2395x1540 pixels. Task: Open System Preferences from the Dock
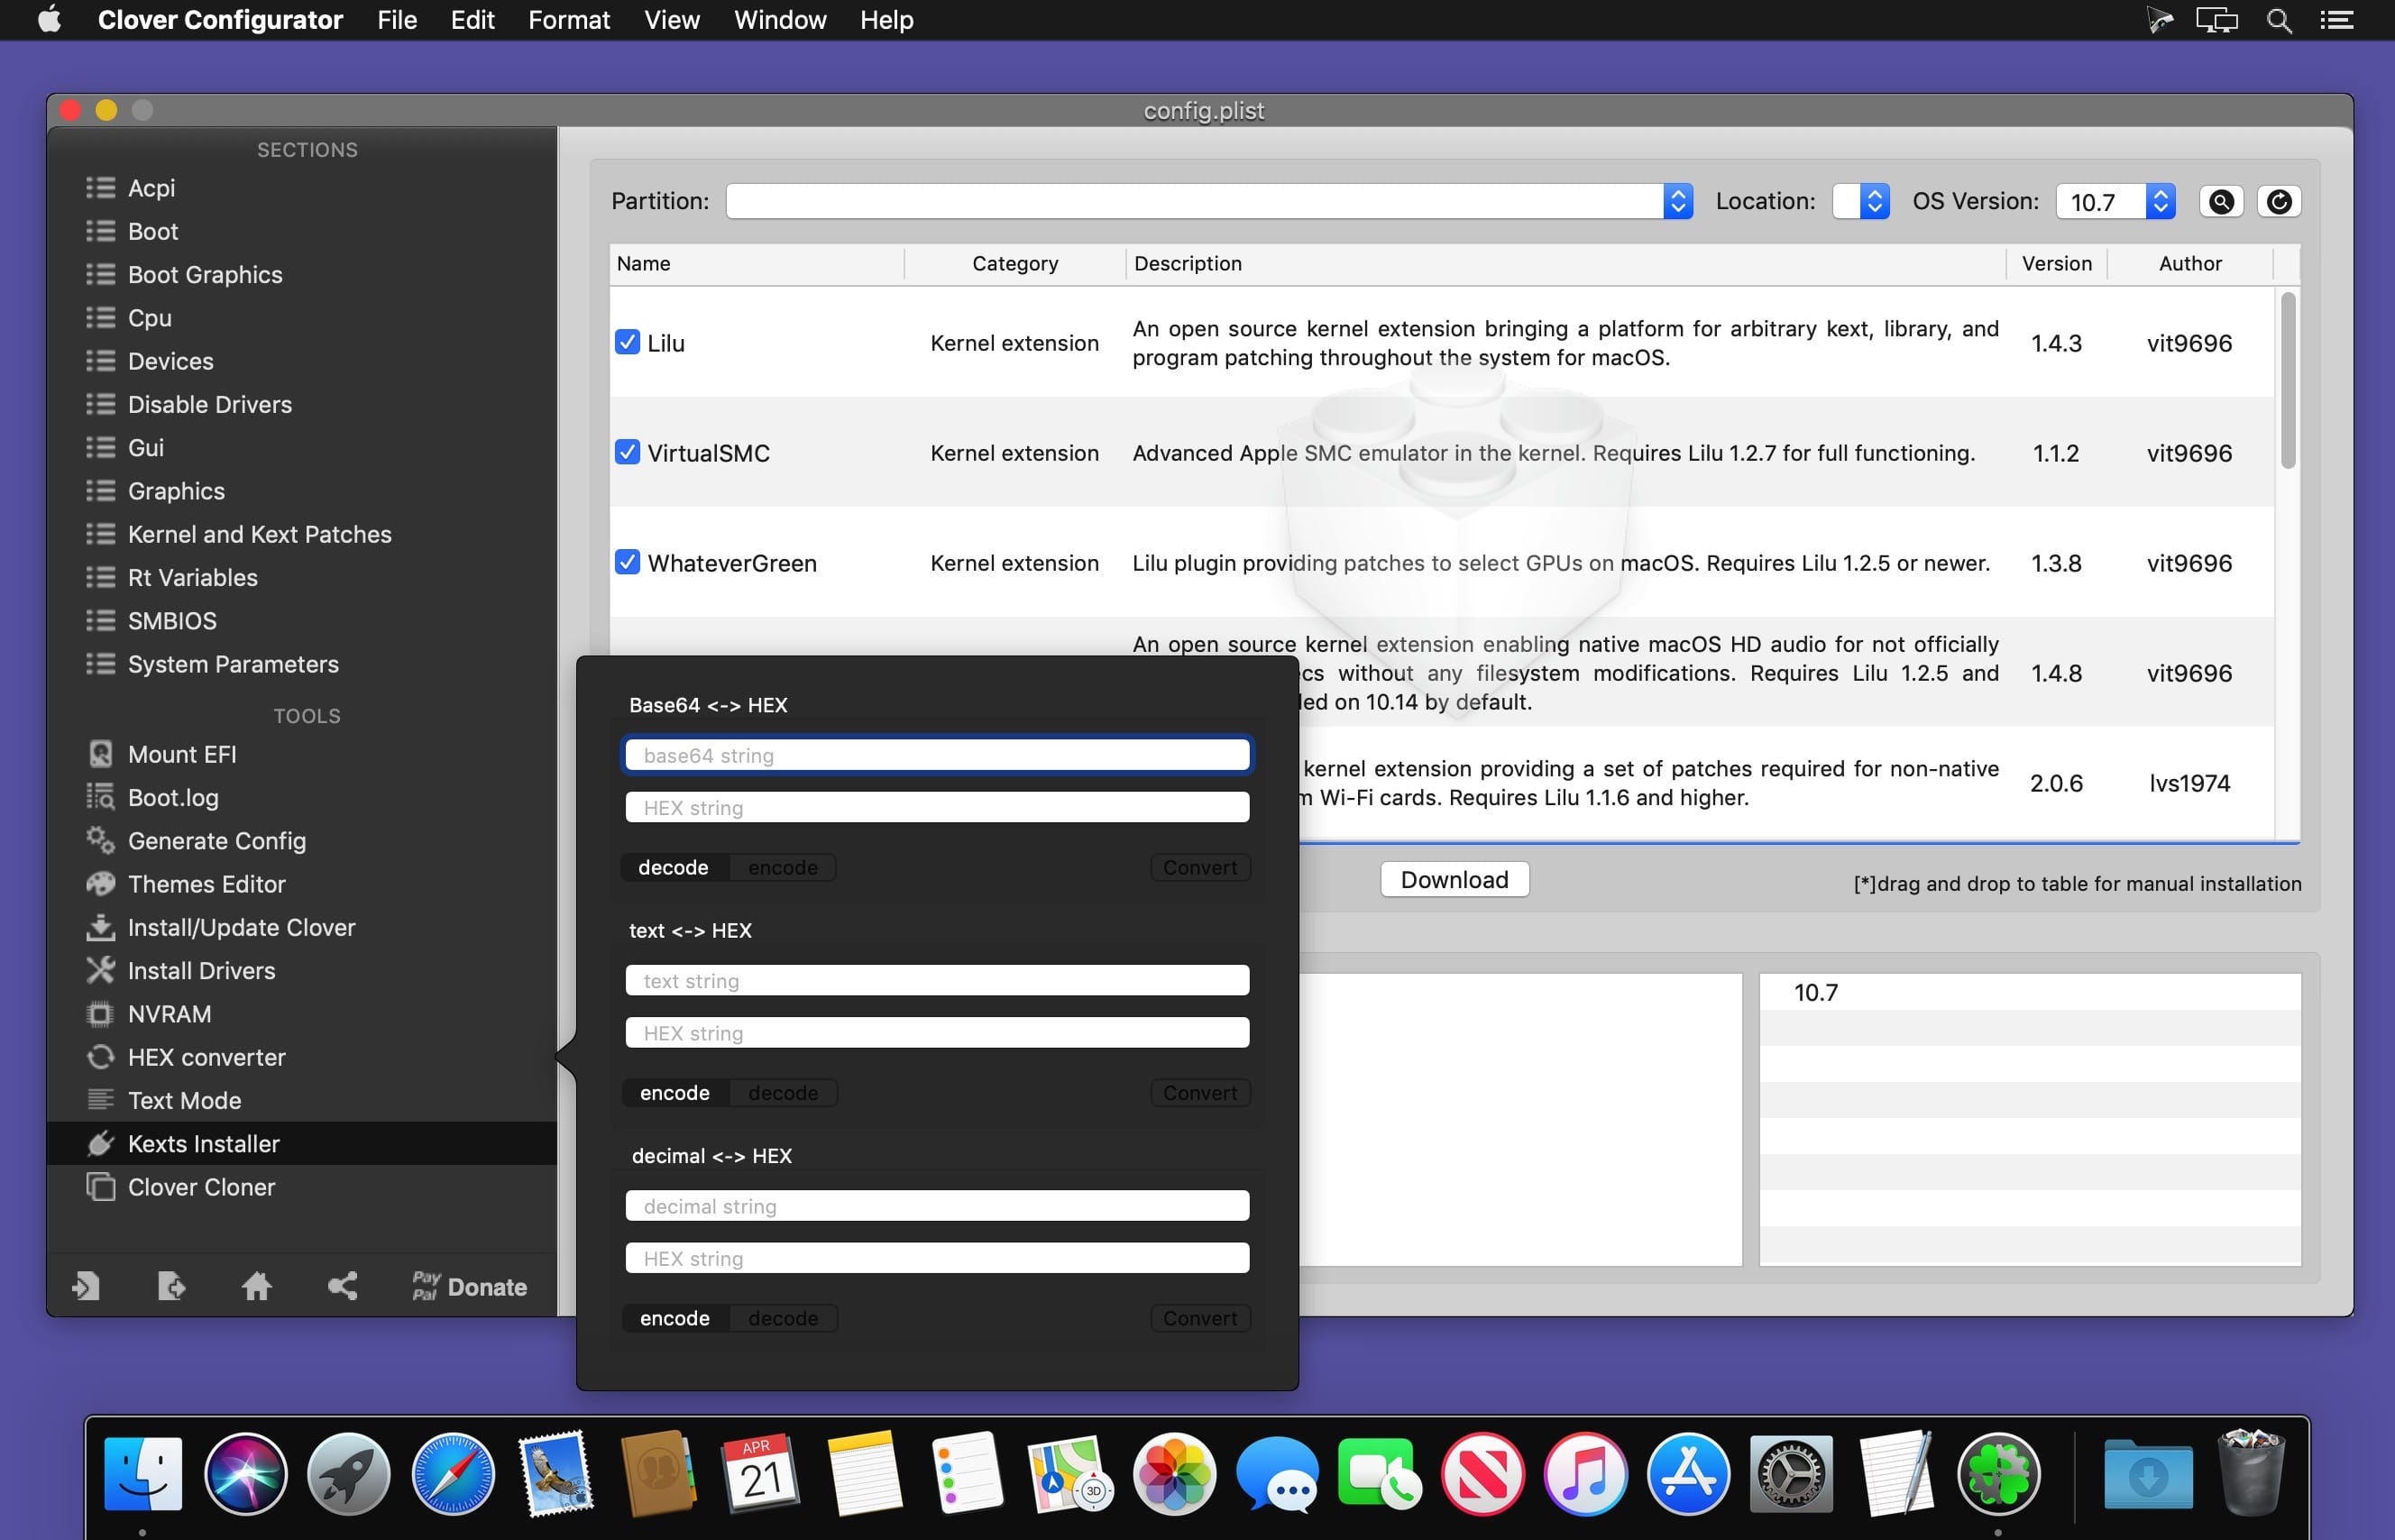1792,1475
